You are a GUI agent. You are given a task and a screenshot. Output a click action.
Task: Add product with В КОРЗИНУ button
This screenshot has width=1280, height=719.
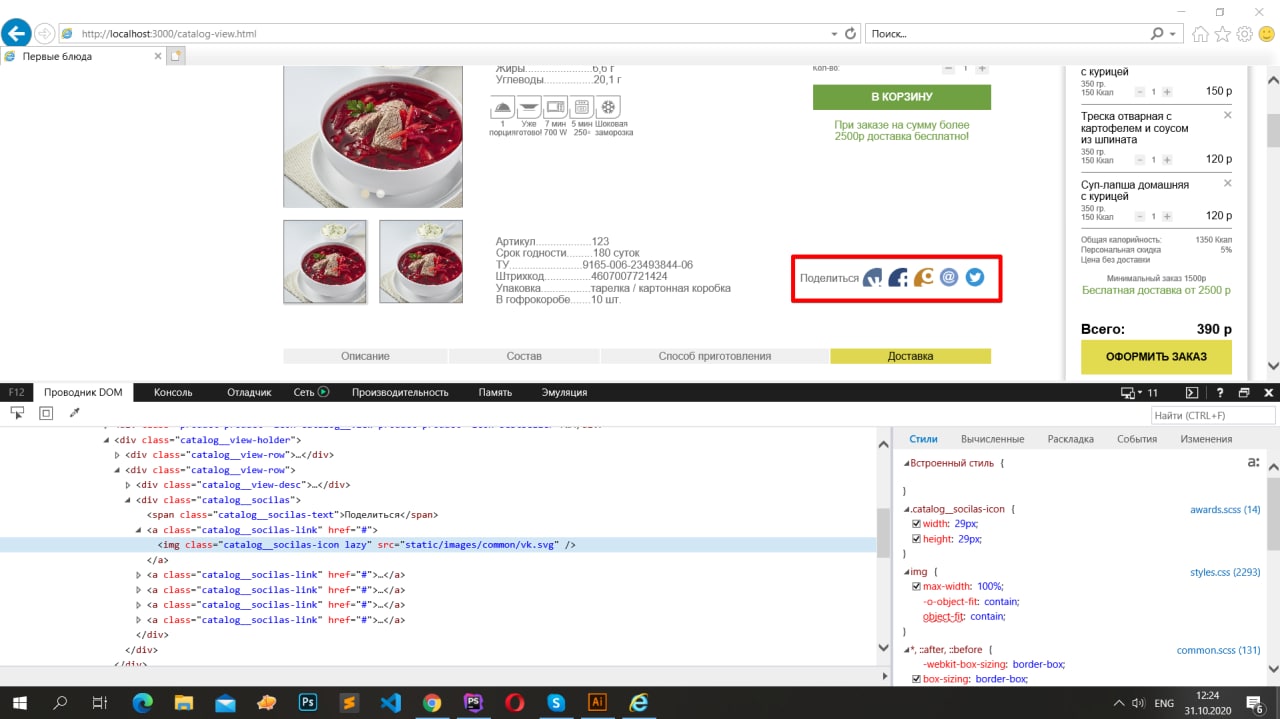[901, 97]
